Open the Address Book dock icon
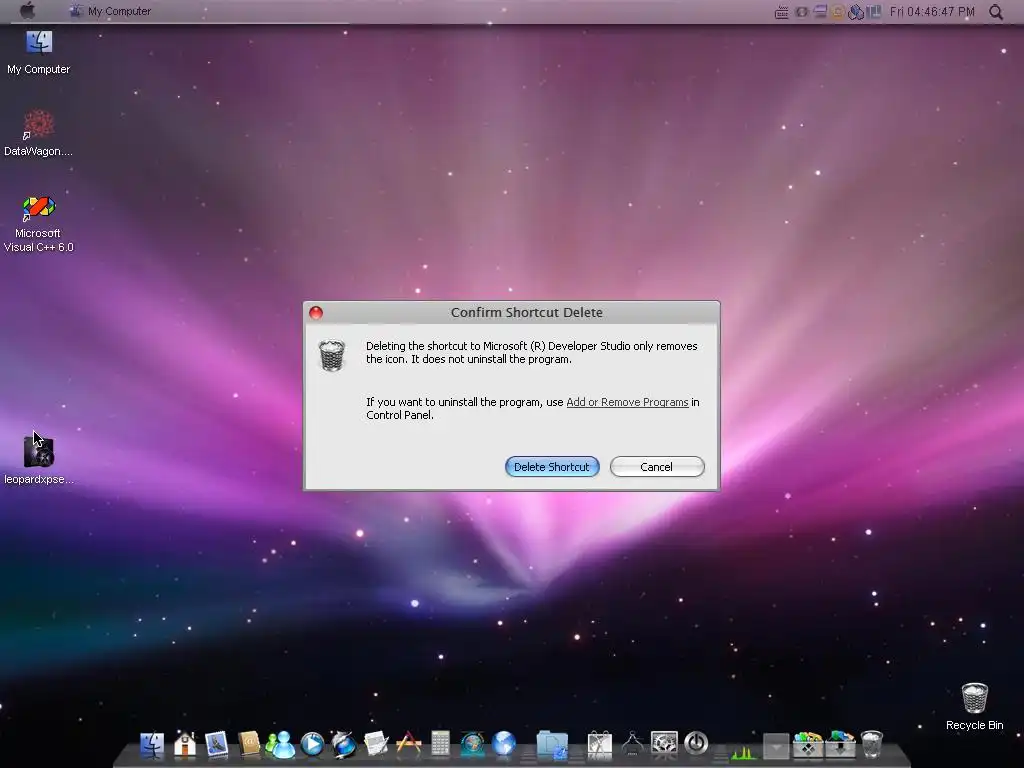1024x768 pixels. pyautogui.click(x=249, y=744)
